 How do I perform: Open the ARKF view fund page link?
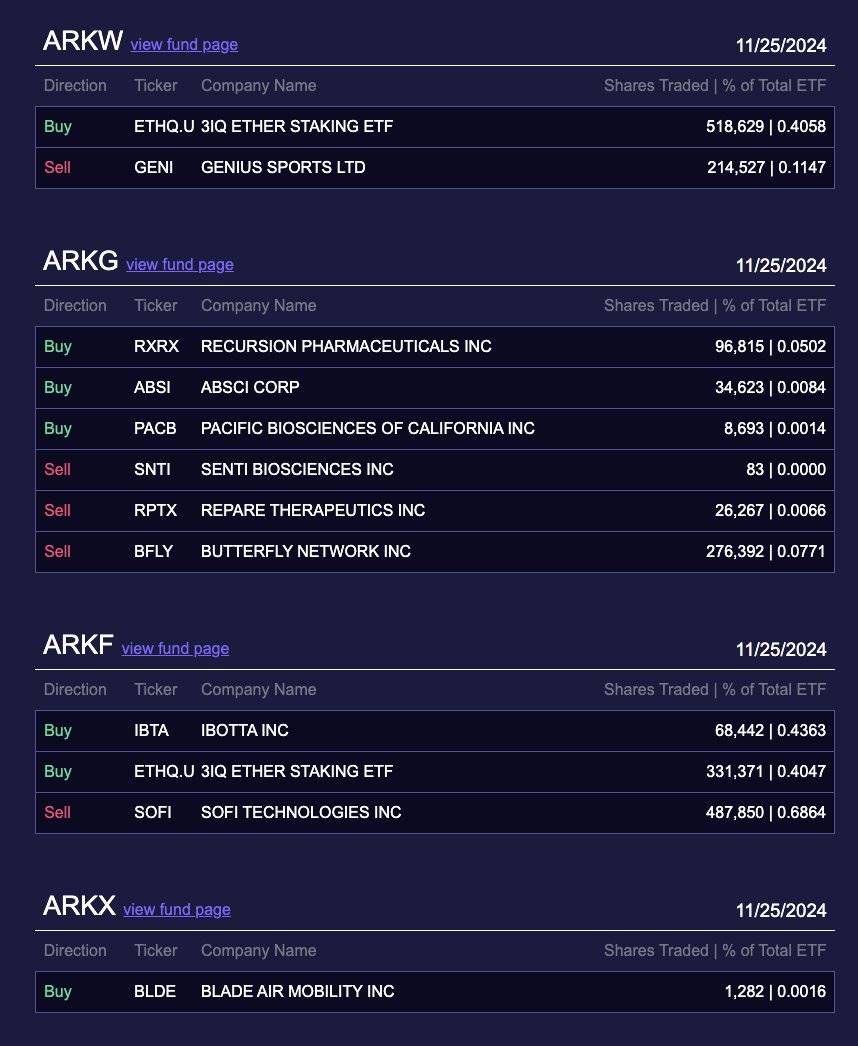(x=175, y=649)
